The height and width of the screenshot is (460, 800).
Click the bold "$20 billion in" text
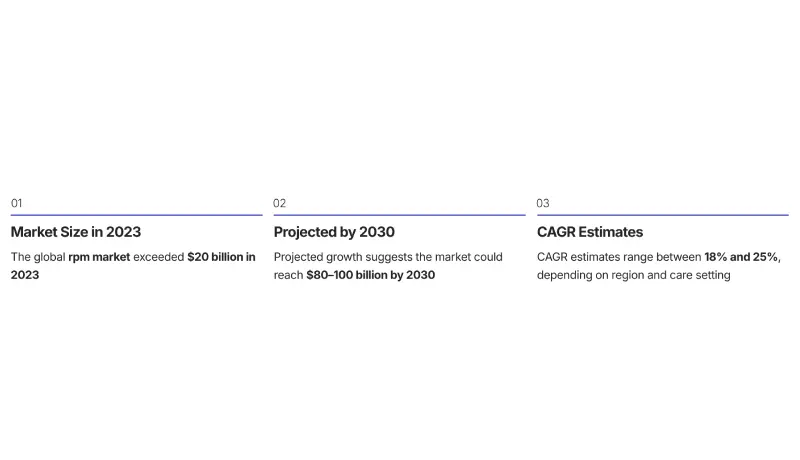click(221, 257)
